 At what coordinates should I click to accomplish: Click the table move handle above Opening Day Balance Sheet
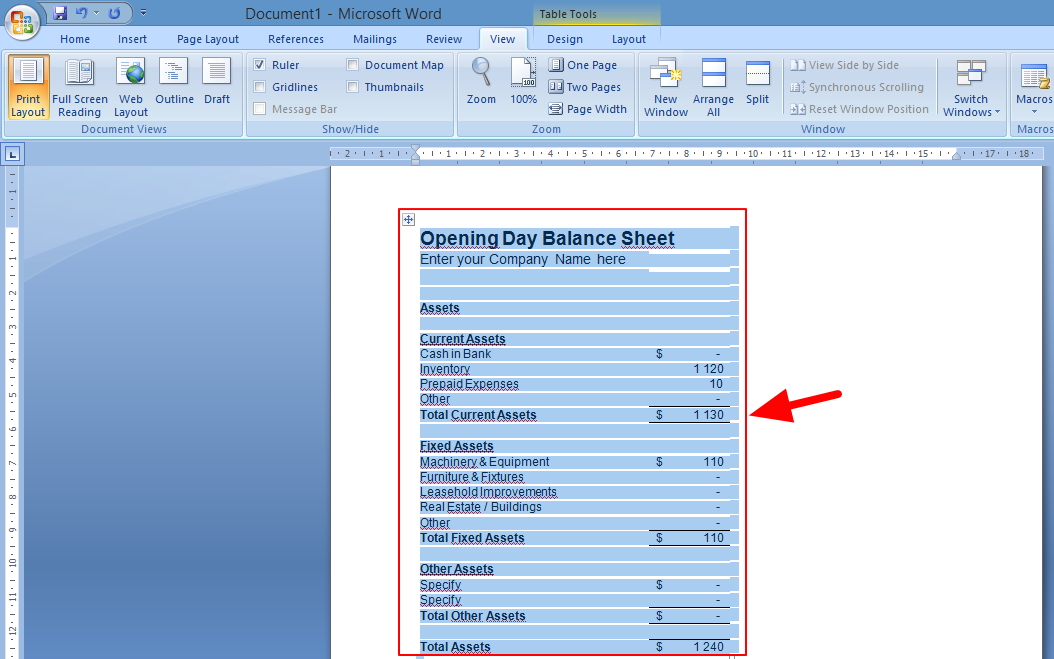coord(408,219)
